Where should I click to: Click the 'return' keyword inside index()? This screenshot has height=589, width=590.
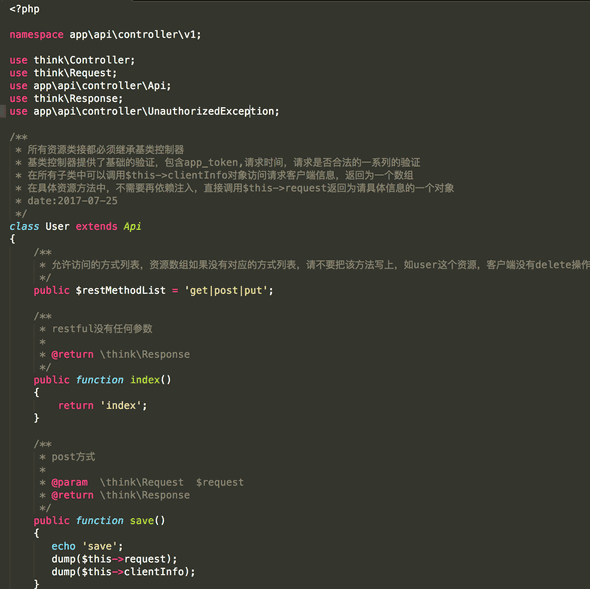76,406
